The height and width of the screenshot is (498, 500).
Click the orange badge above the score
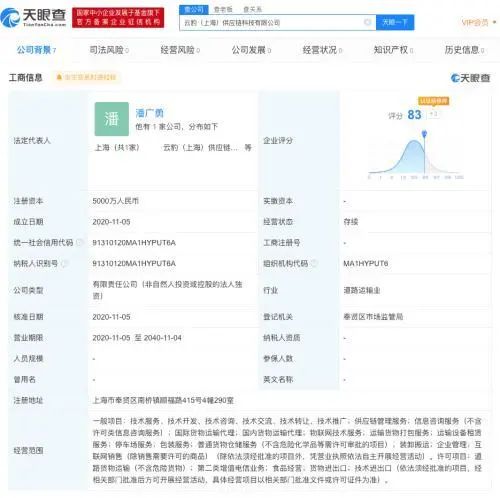tap(433, 101)
